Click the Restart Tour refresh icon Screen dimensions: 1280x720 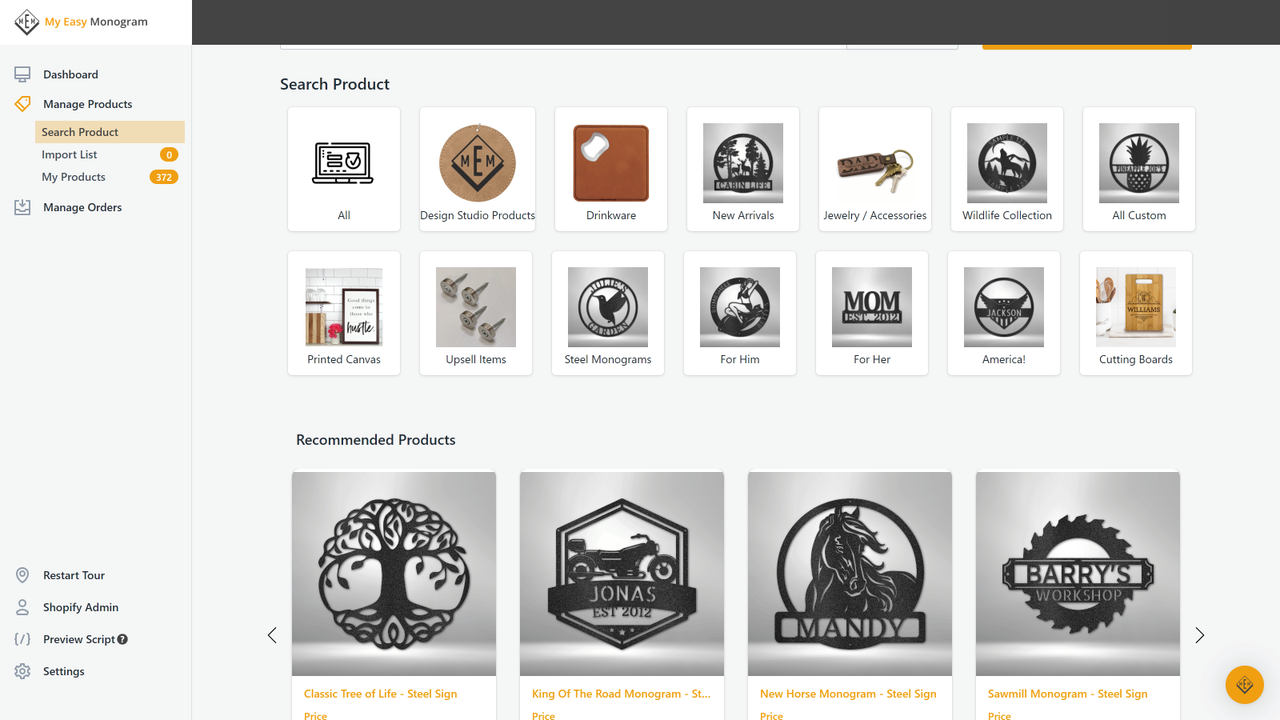tap(22, 575)
